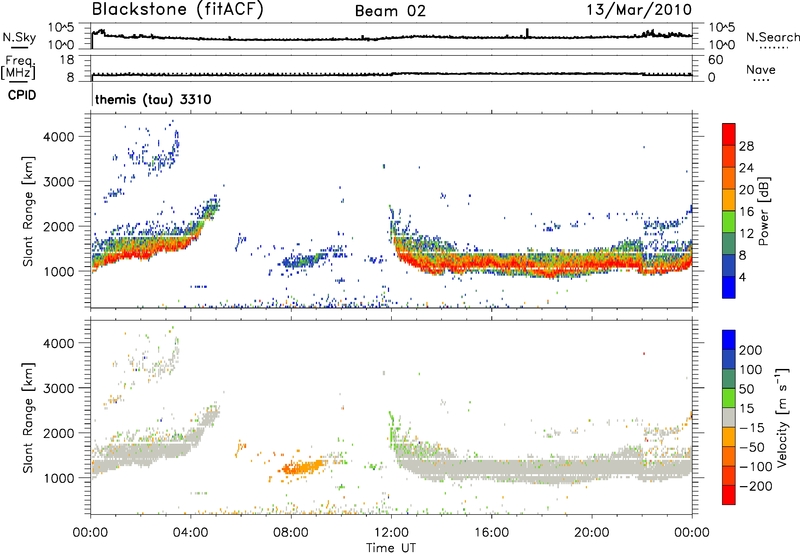Click the 'Beam 02' label
This screenshot has width=800, height=554.
[390, 11]
